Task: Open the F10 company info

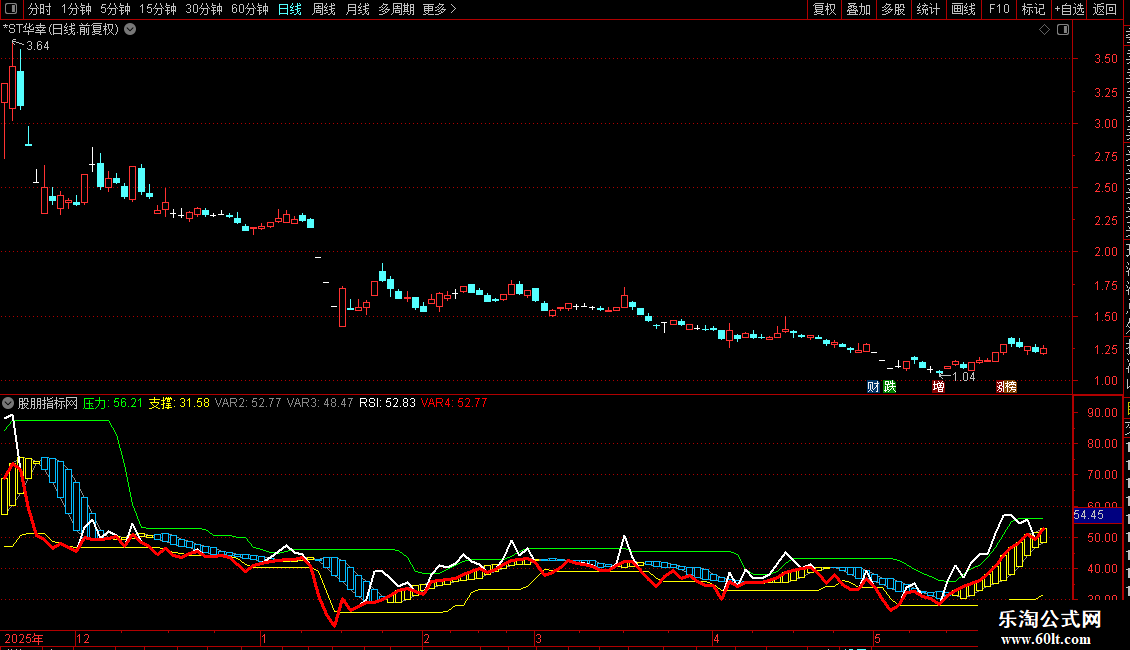Action: click(x=999, y=9)
